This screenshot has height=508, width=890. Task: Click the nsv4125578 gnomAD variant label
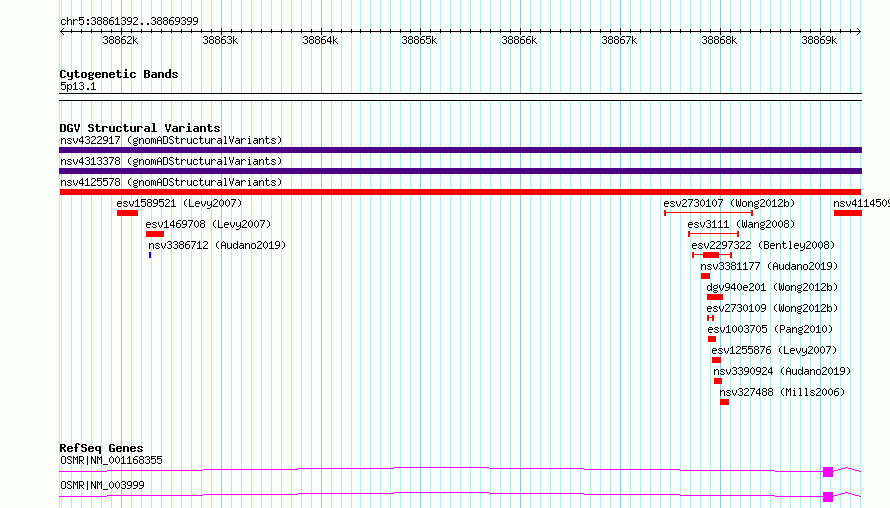point(171,182)
